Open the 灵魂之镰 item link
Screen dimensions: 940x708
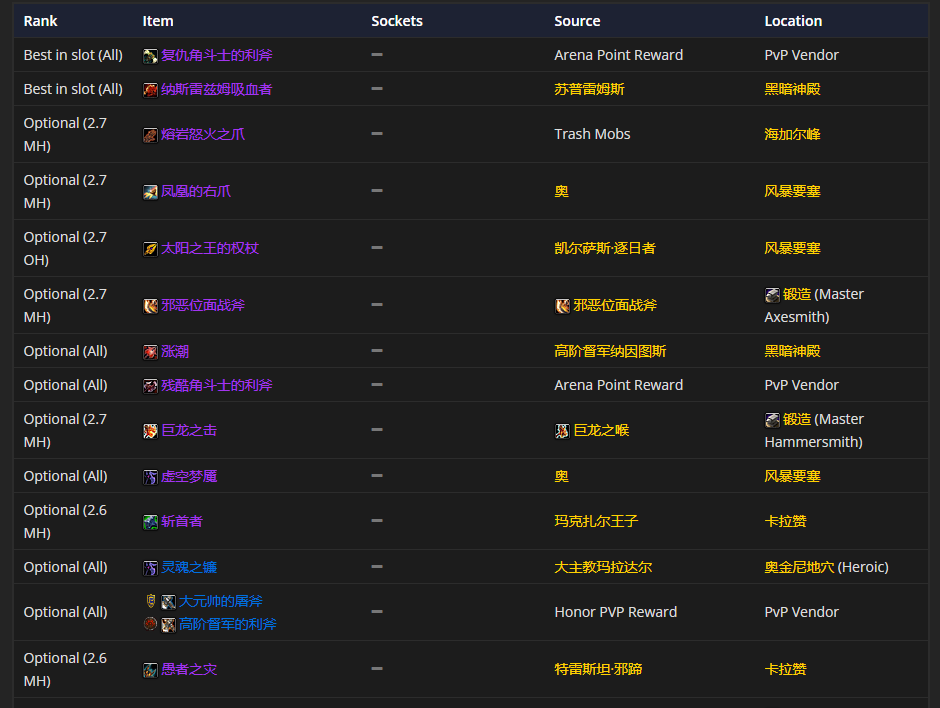tap(189, 567)
